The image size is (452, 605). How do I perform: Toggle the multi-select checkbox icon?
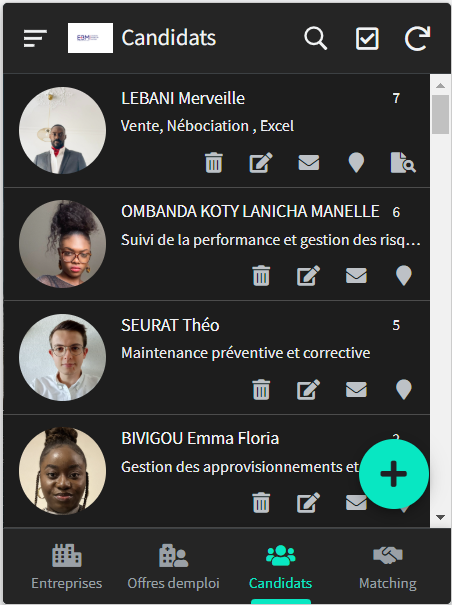[367, 38]
